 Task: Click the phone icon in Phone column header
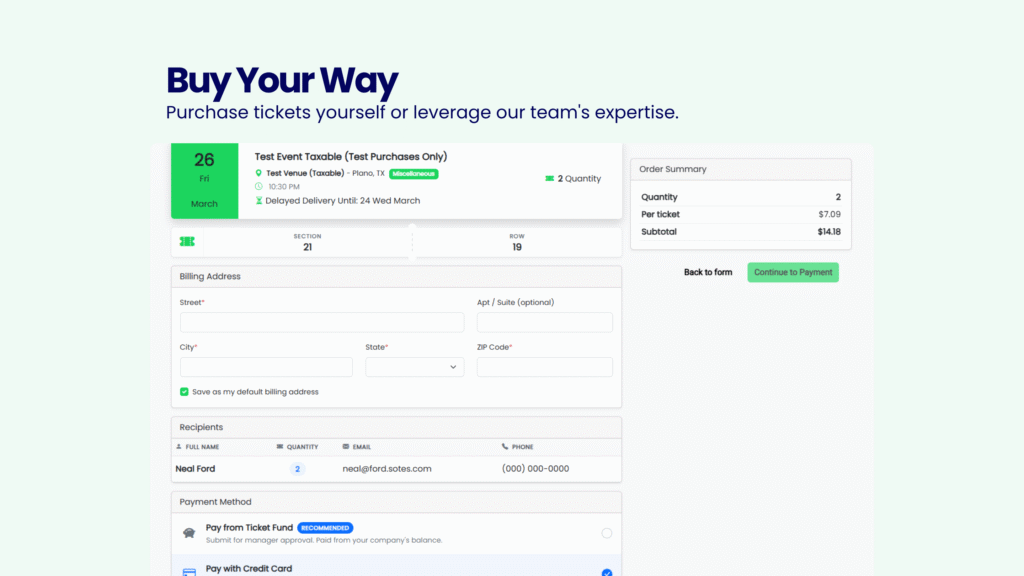pyautogui.click(x=505, y=447)
